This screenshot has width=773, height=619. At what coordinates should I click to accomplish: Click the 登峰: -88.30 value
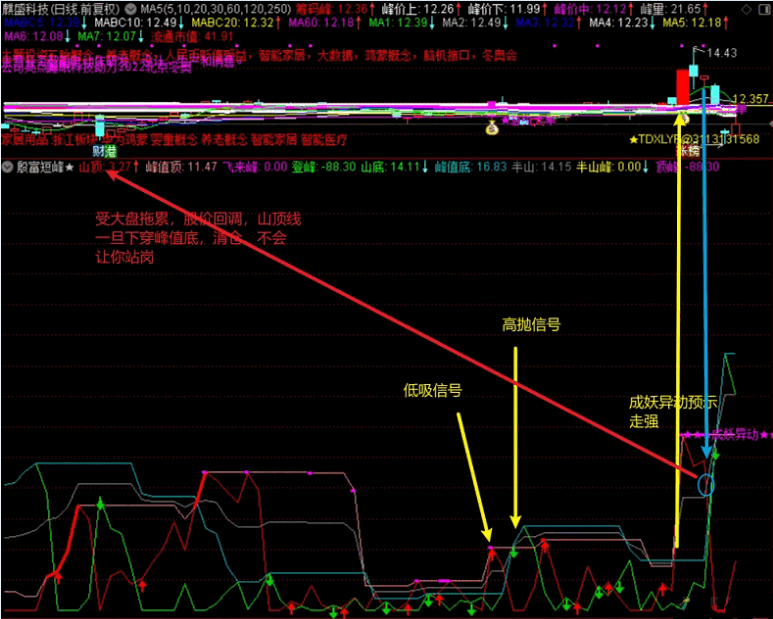point(323,167)
